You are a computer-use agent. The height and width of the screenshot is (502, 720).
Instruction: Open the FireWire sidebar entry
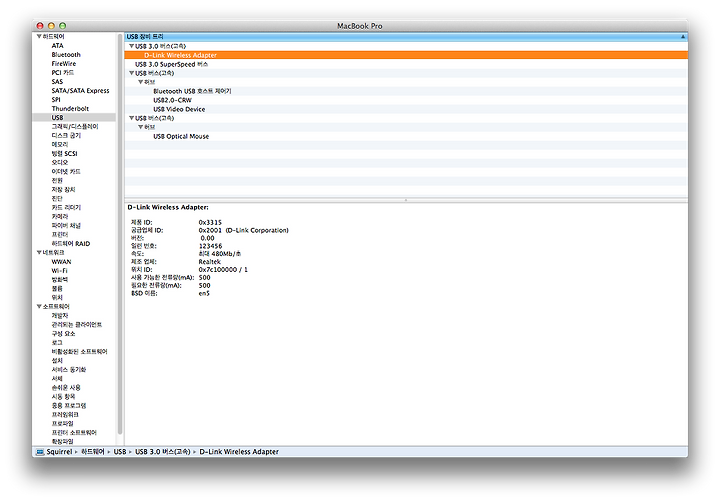64,63
